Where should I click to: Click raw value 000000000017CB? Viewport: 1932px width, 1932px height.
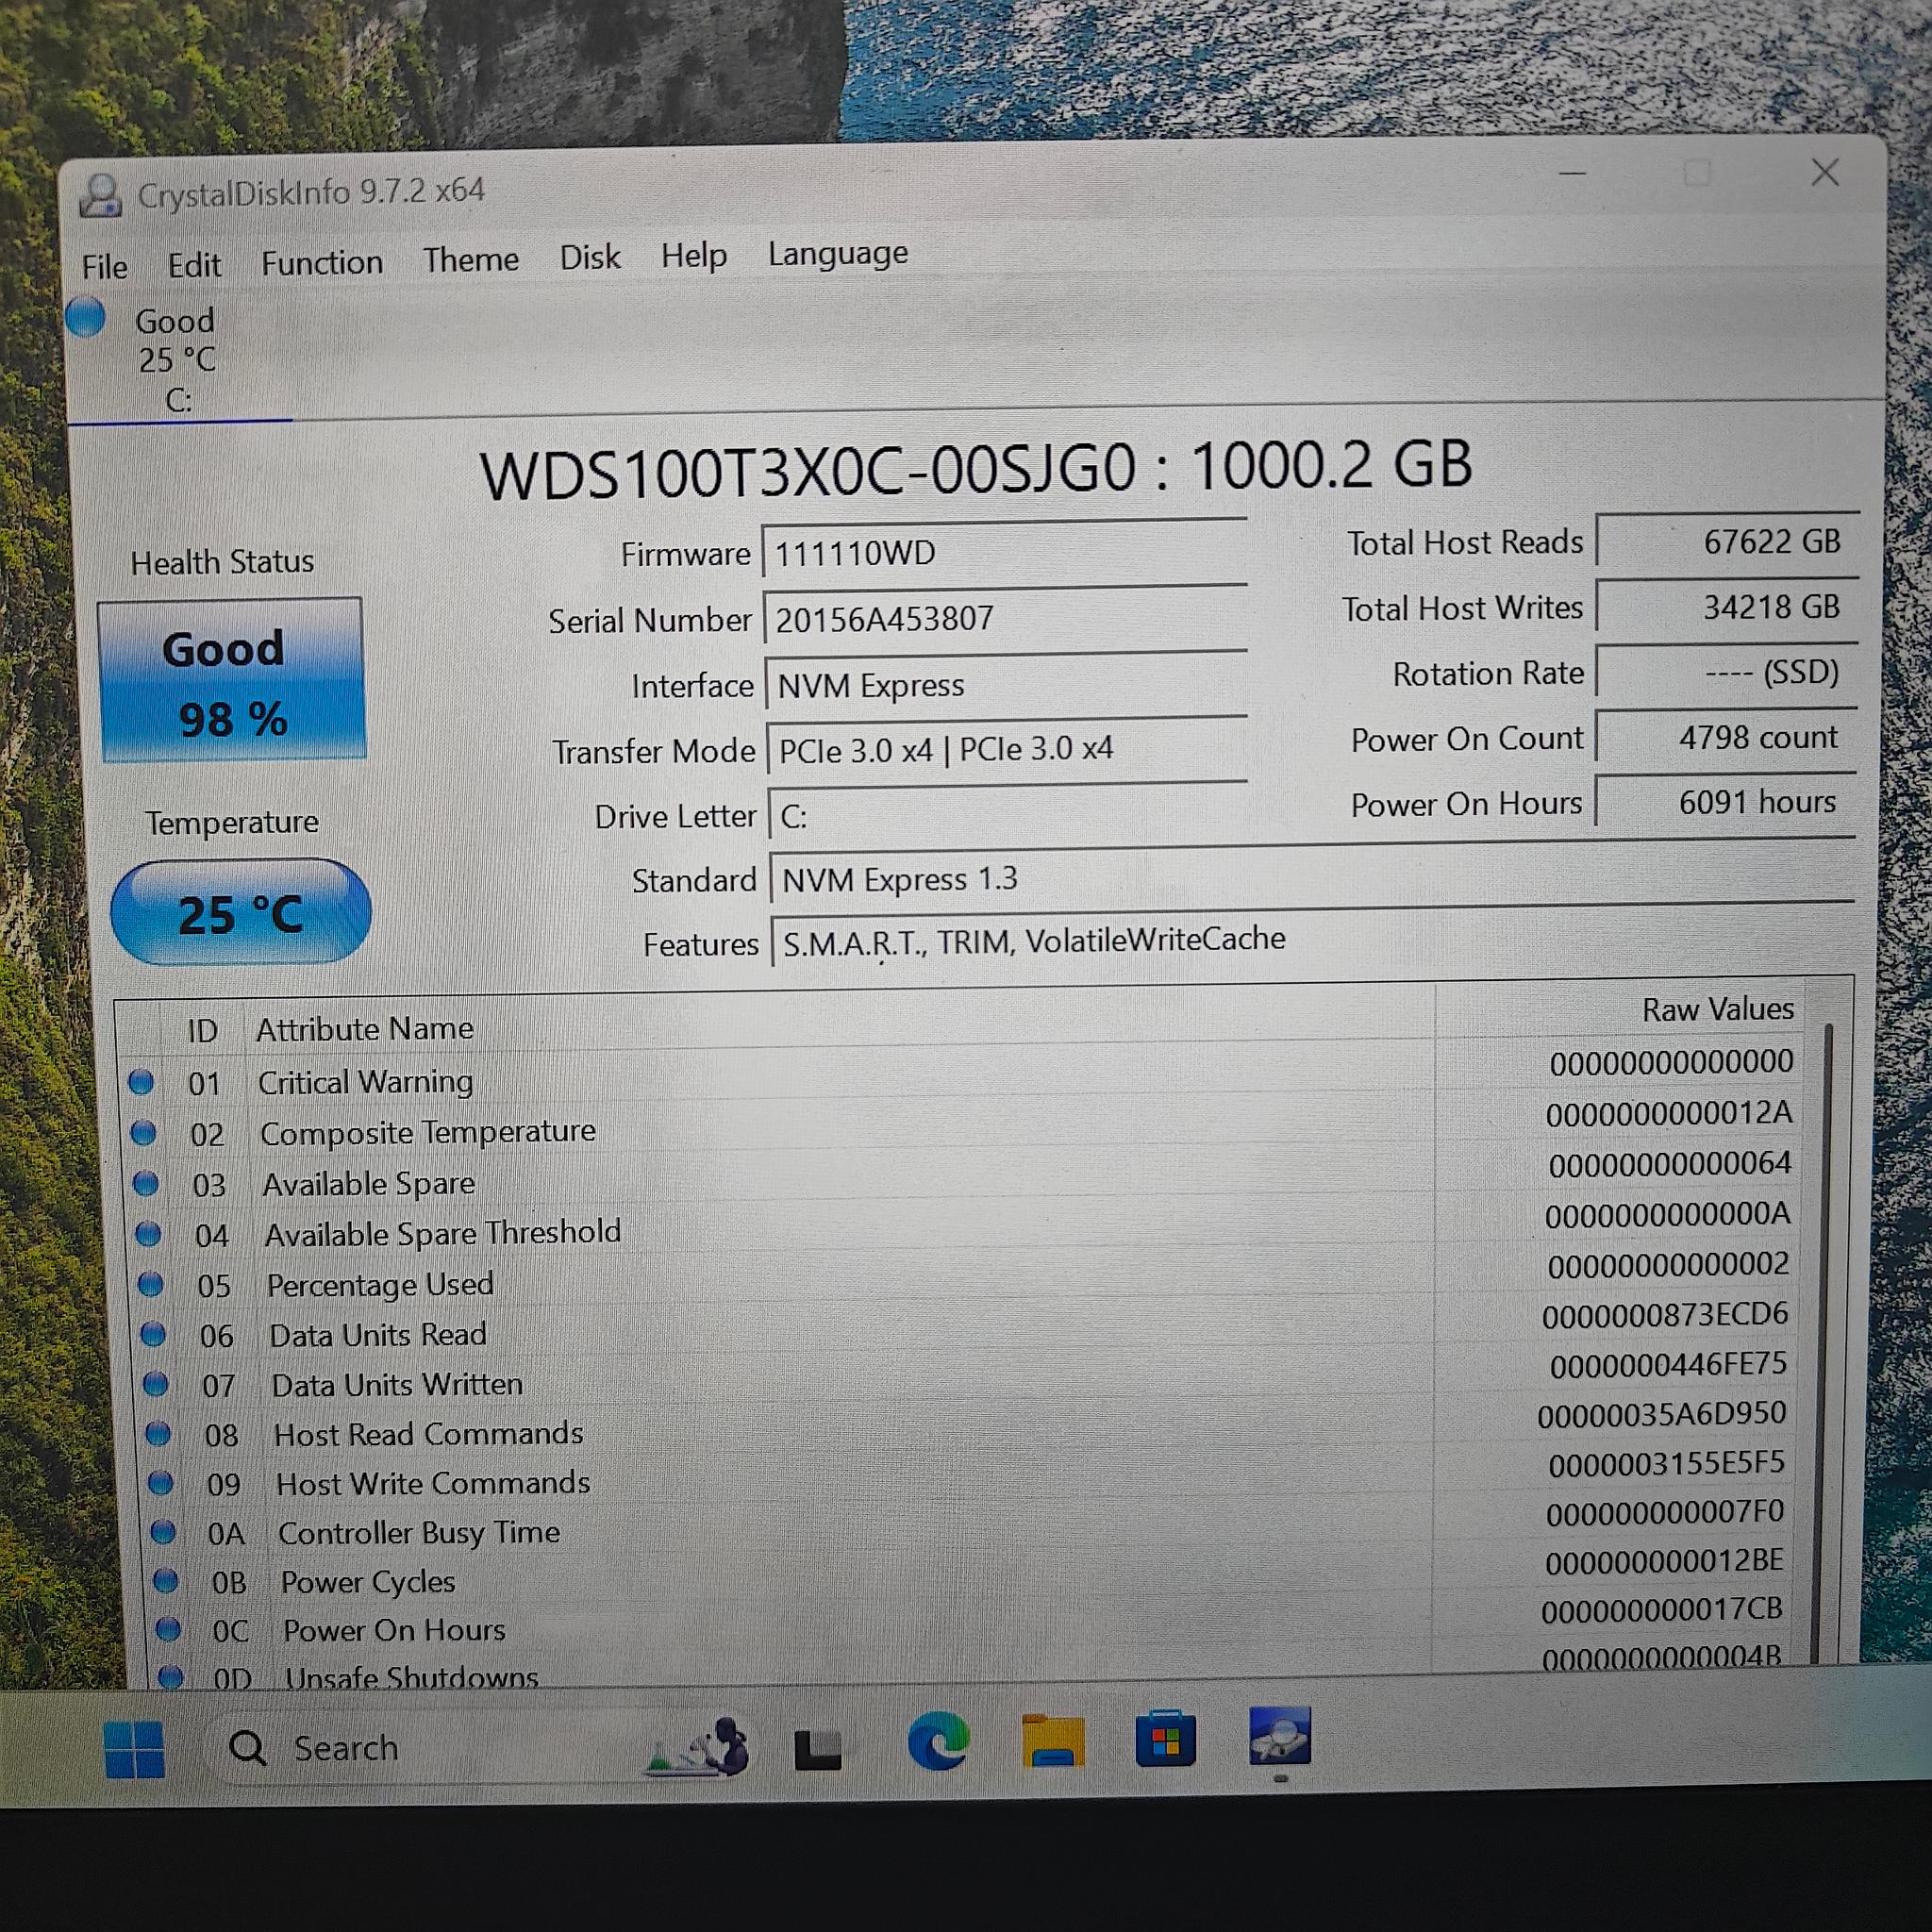[x=1662, y=1609]
